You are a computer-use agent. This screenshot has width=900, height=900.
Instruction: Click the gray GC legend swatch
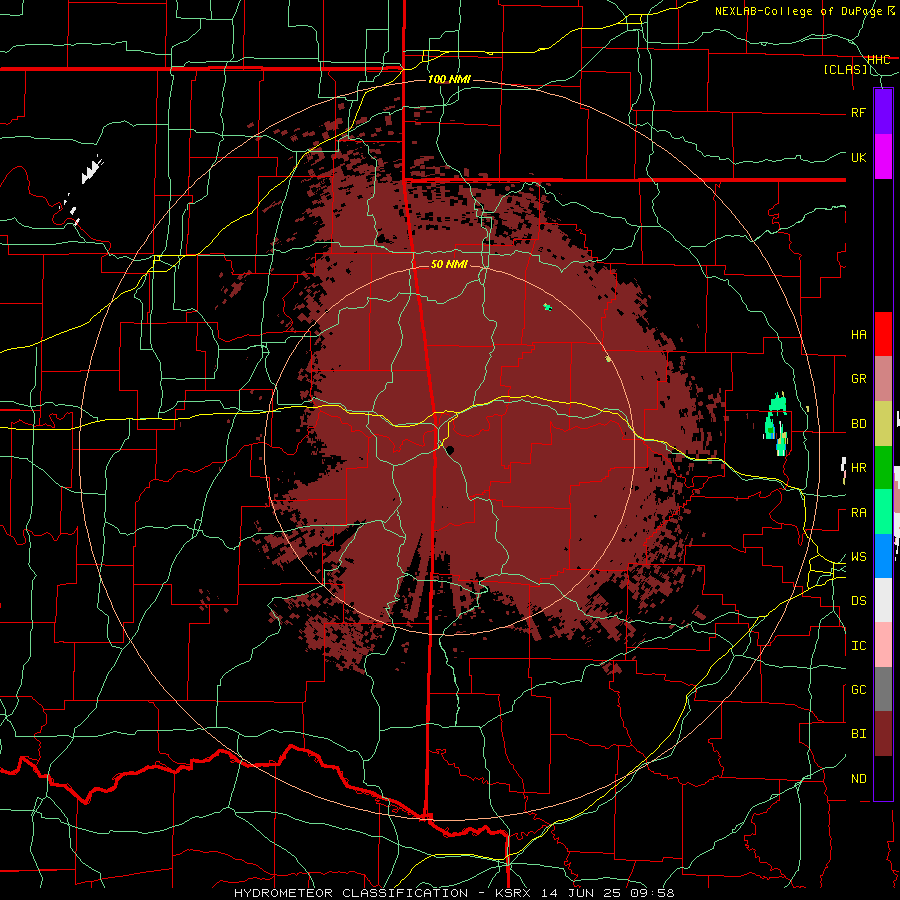tap(883, 689)
